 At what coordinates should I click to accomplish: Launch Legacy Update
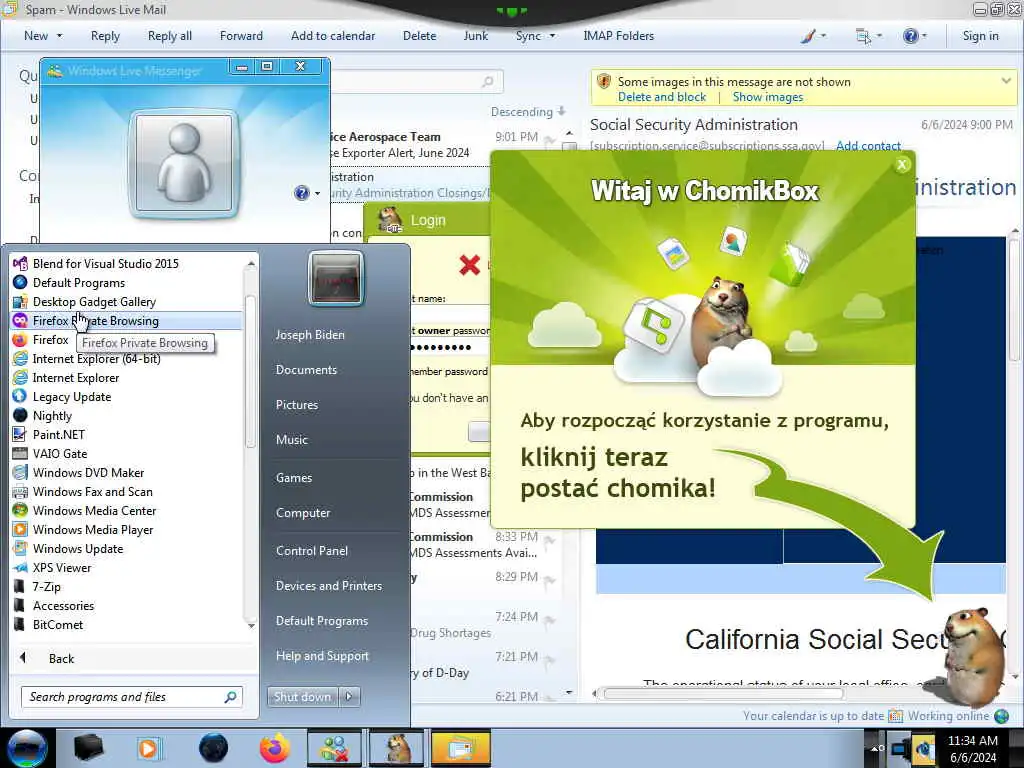pos(72,396)
